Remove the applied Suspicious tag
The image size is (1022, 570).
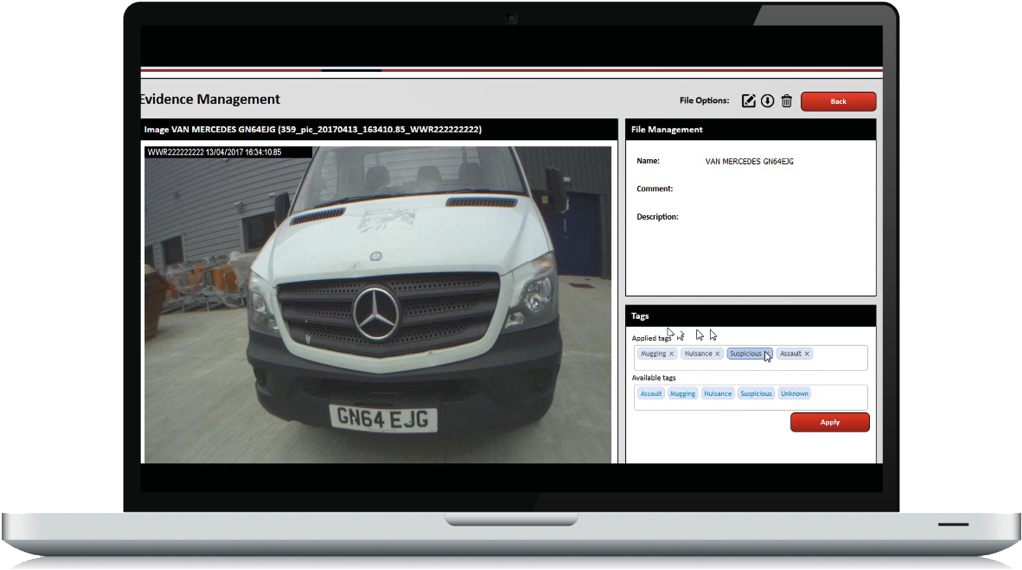pyautogui.click(x=767, y=354)
